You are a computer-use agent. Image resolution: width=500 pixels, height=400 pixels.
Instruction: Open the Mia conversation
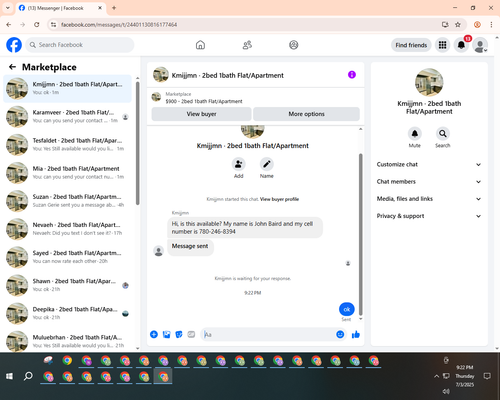coord(67,173)
